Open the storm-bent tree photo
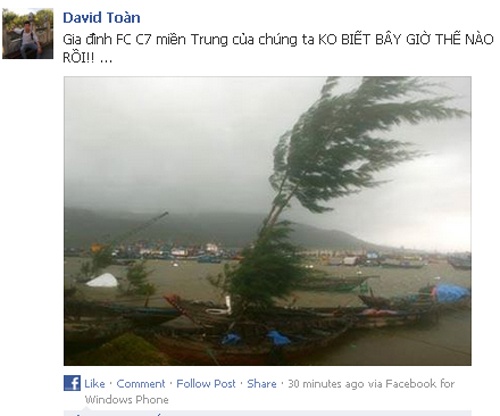Image resolution: width=500 pixels, height=416 pixels. [x=268, y=221]
